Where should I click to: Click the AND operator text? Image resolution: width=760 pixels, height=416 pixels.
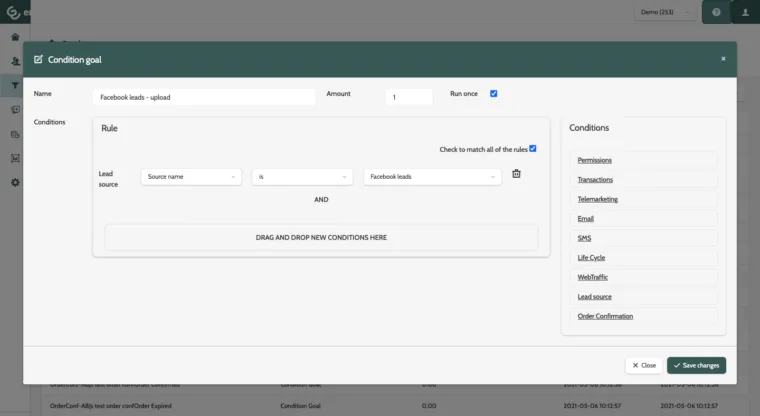click(x=321, y=199)
